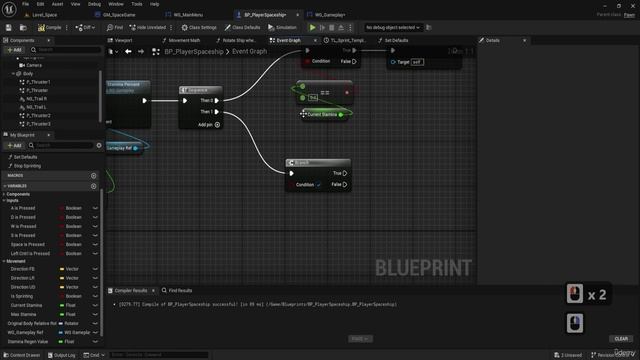Stop the play session

coord(331,28)
